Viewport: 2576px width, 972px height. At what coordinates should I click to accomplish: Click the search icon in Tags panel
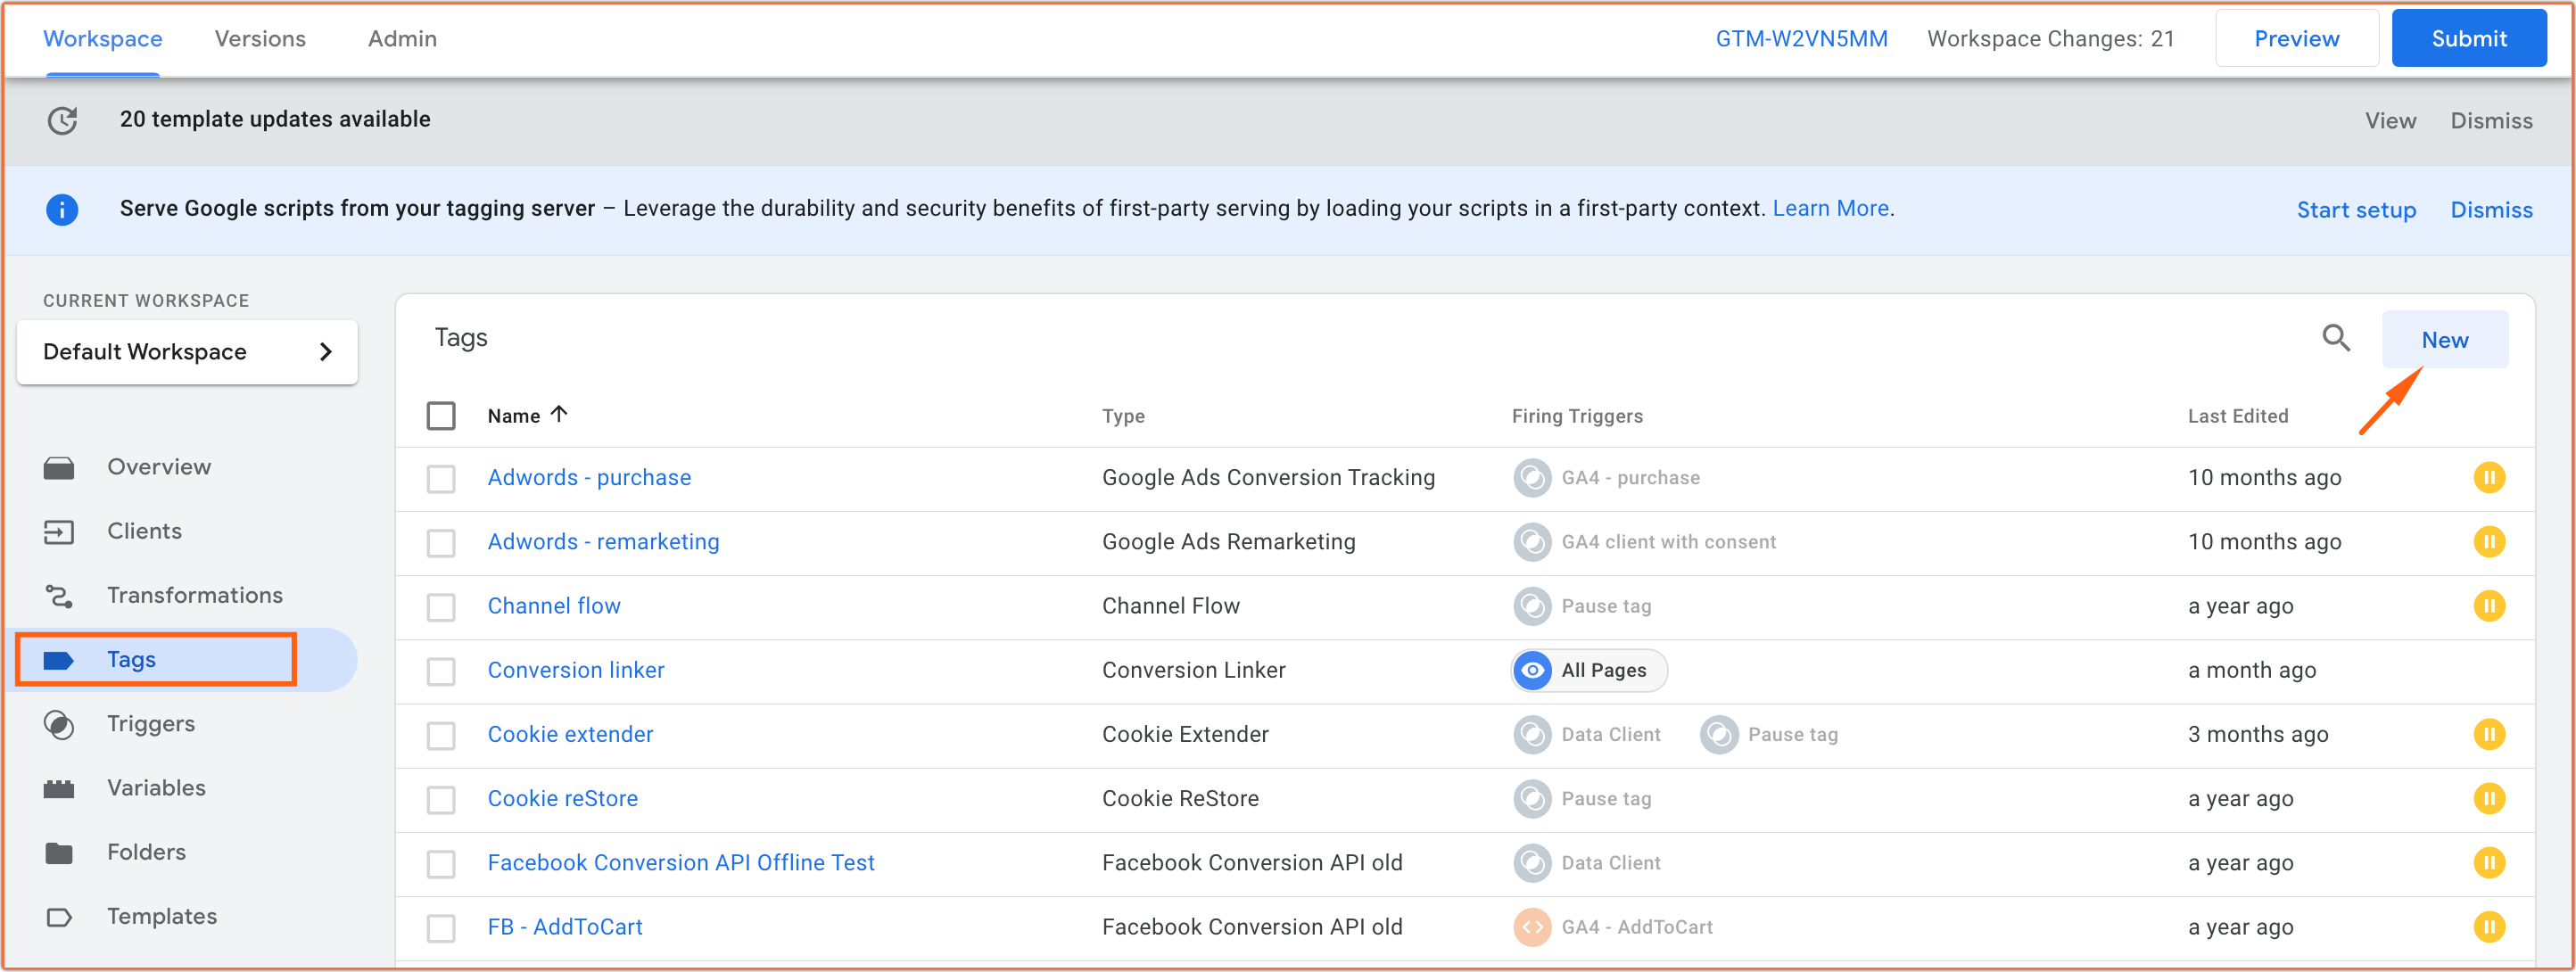(2336, 340)
